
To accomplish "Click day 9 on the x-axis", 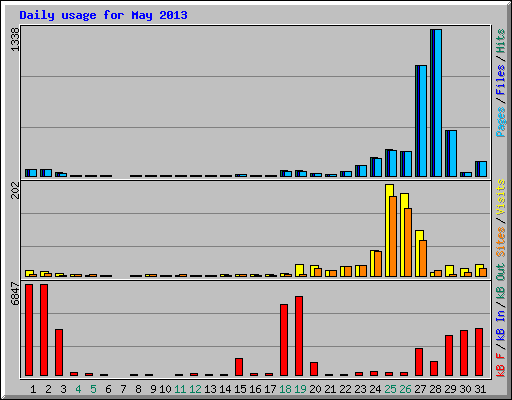I will tap(153, 389).
